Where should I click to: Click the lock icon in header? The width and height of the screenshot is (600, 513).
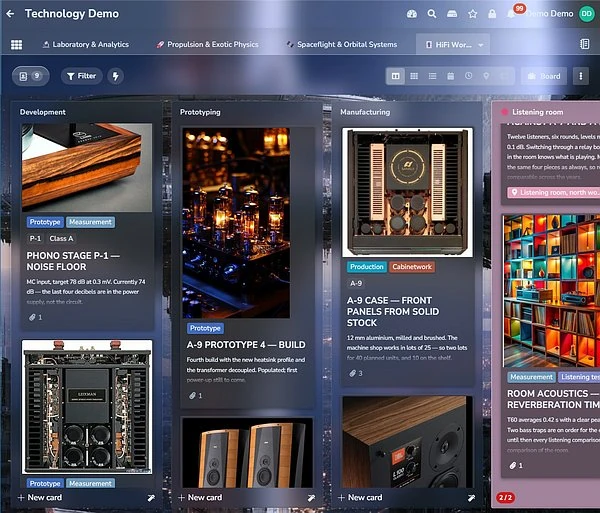pyautogui.click(x=492, y=14)
